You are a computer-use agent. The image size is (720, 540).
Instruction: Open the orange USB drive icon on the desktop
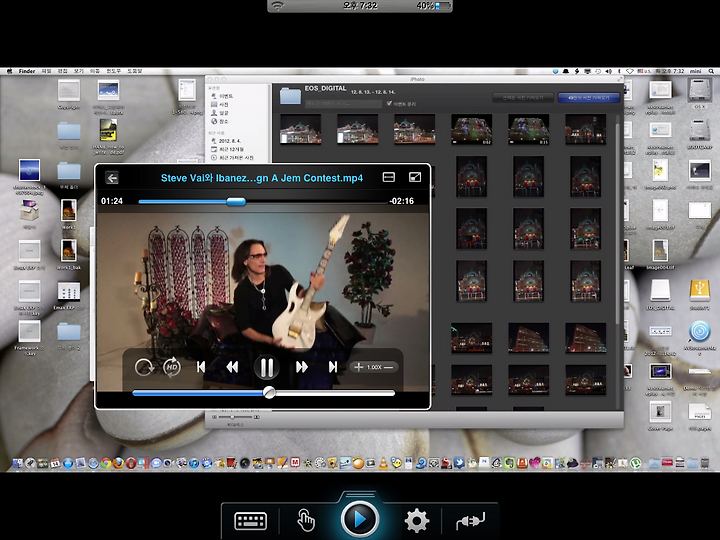coord(699,290)
